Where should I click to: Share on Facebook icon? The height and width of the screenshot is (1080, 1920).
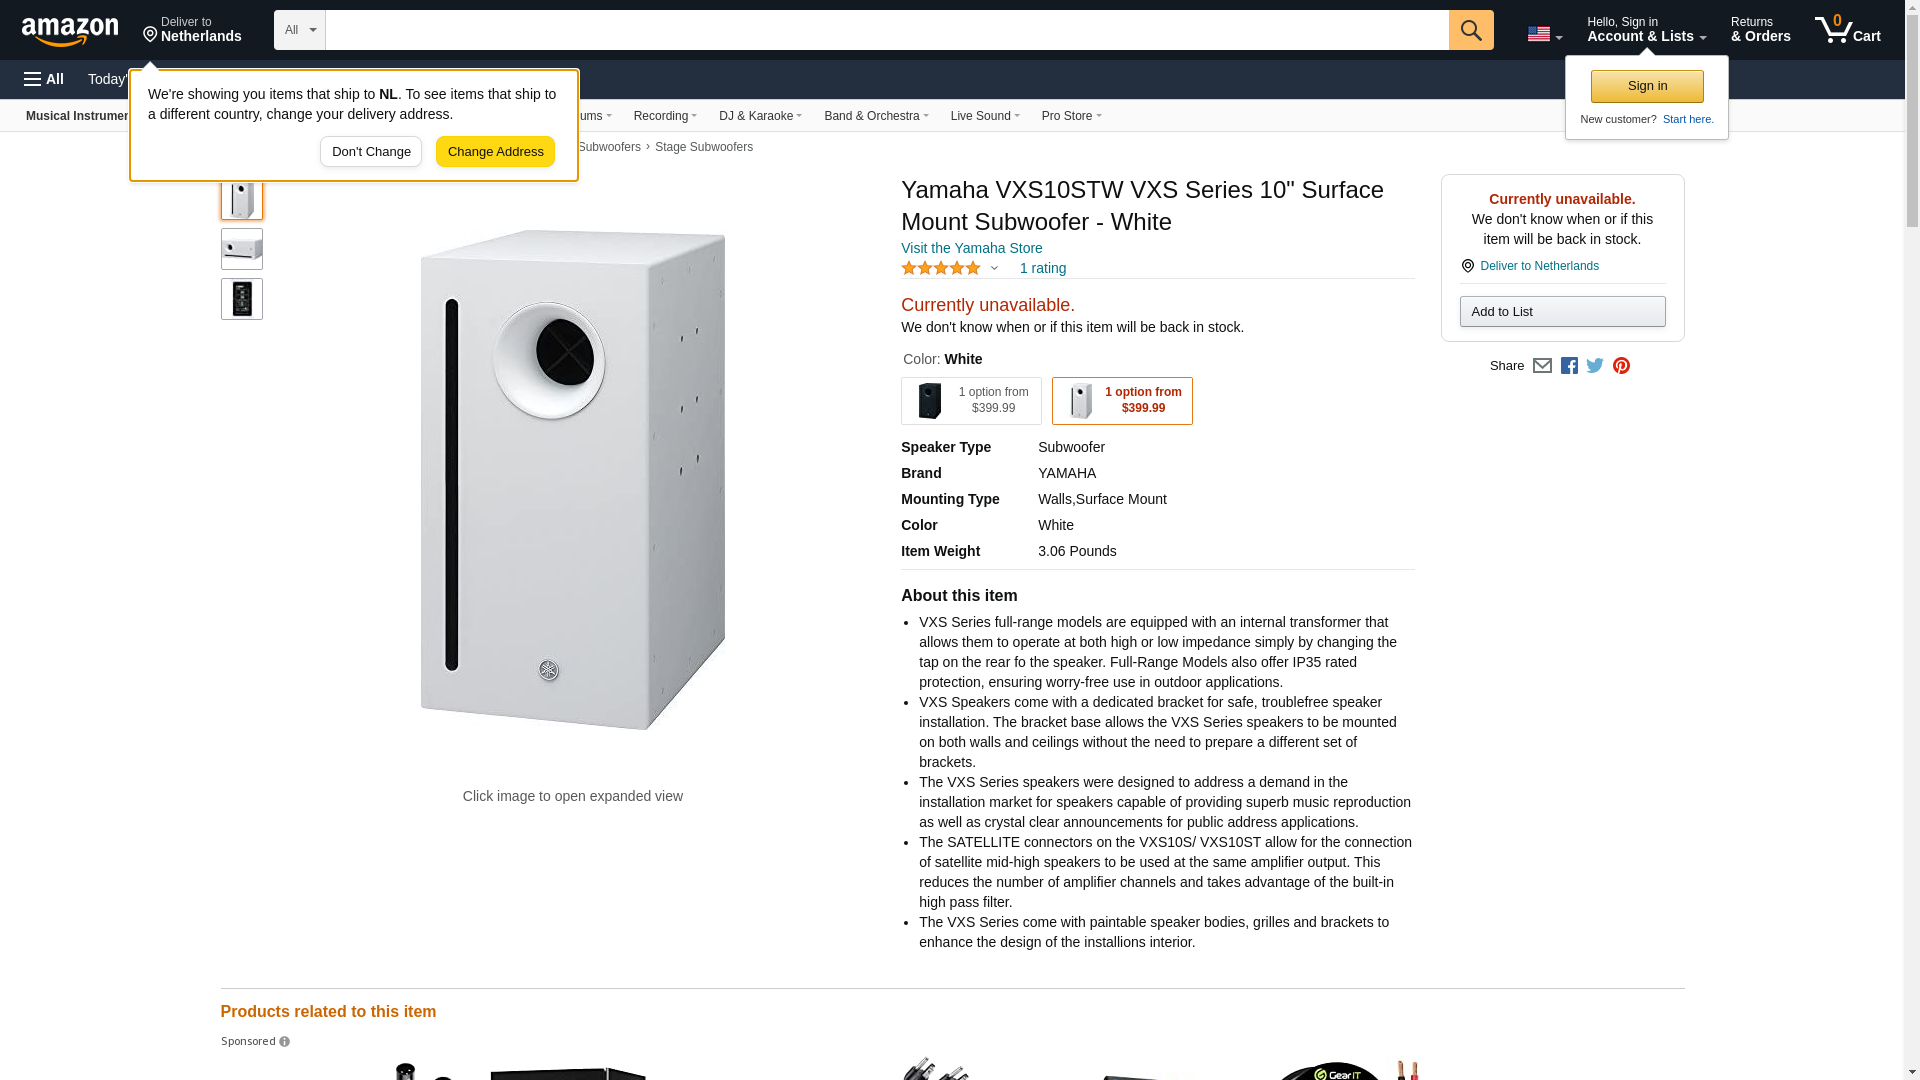[1569, 366]
